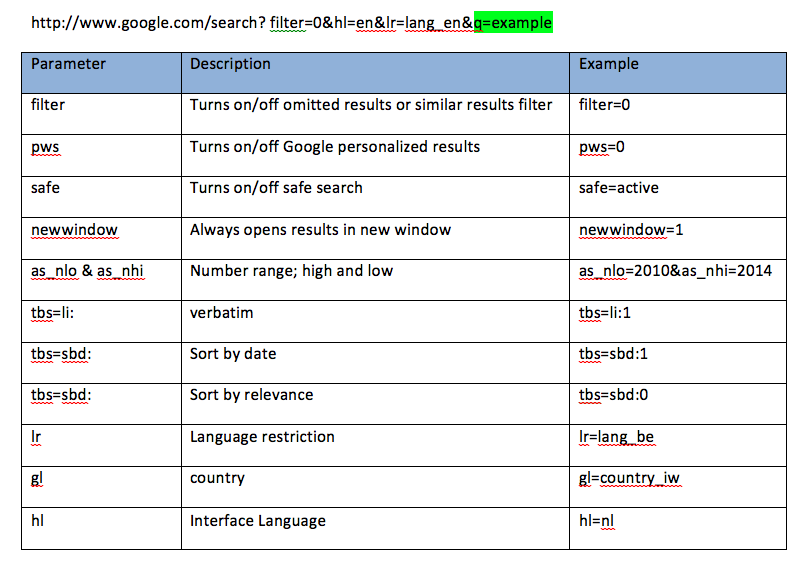Click the 'gl=country_iw' example text
Screen dimensions: 803x567
[629, 478]
